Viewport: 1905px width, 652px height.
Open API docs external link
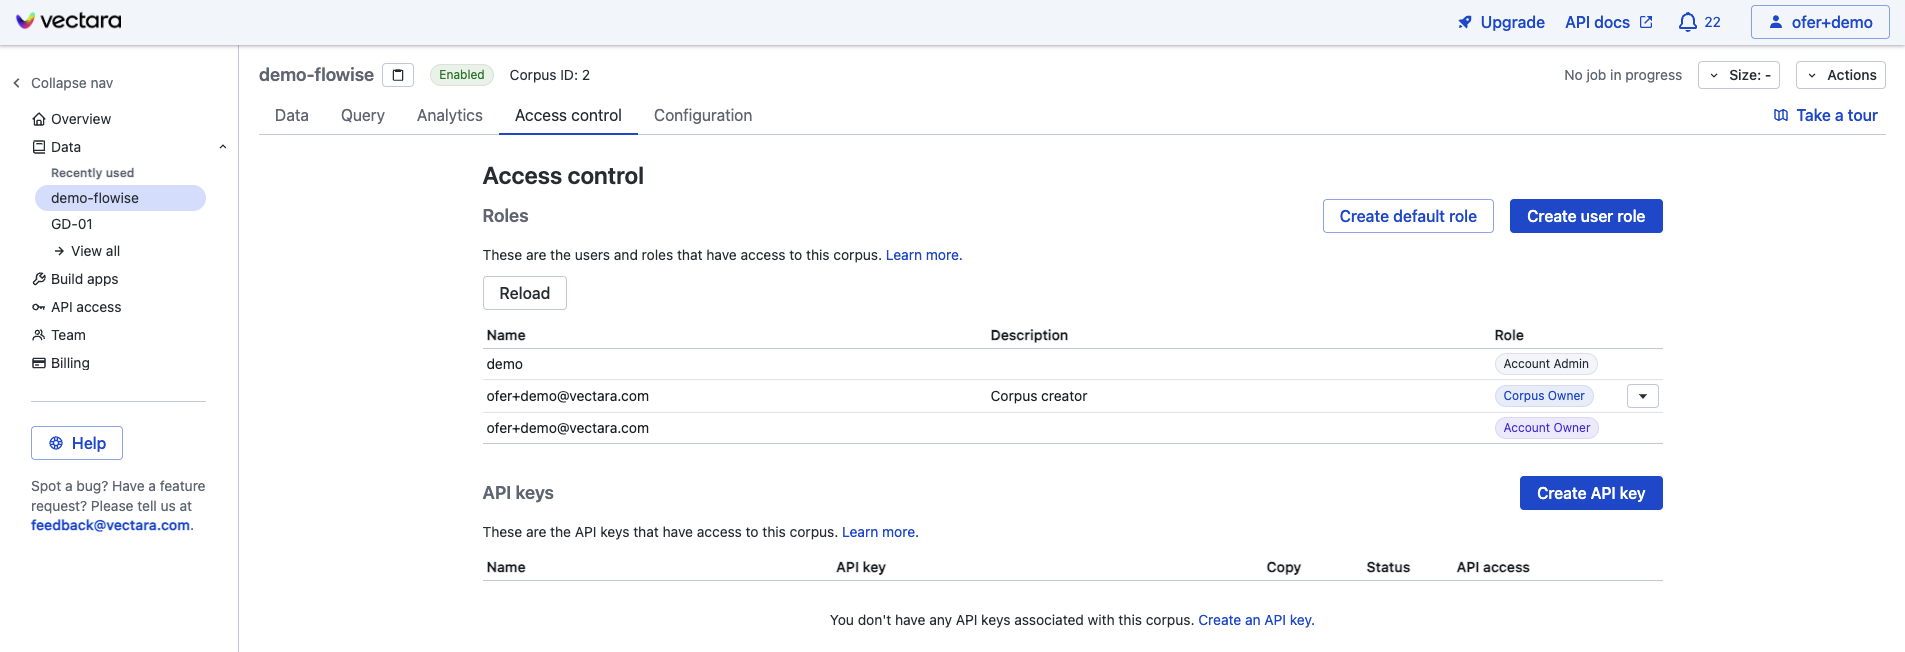click(x=1608, y=22)
